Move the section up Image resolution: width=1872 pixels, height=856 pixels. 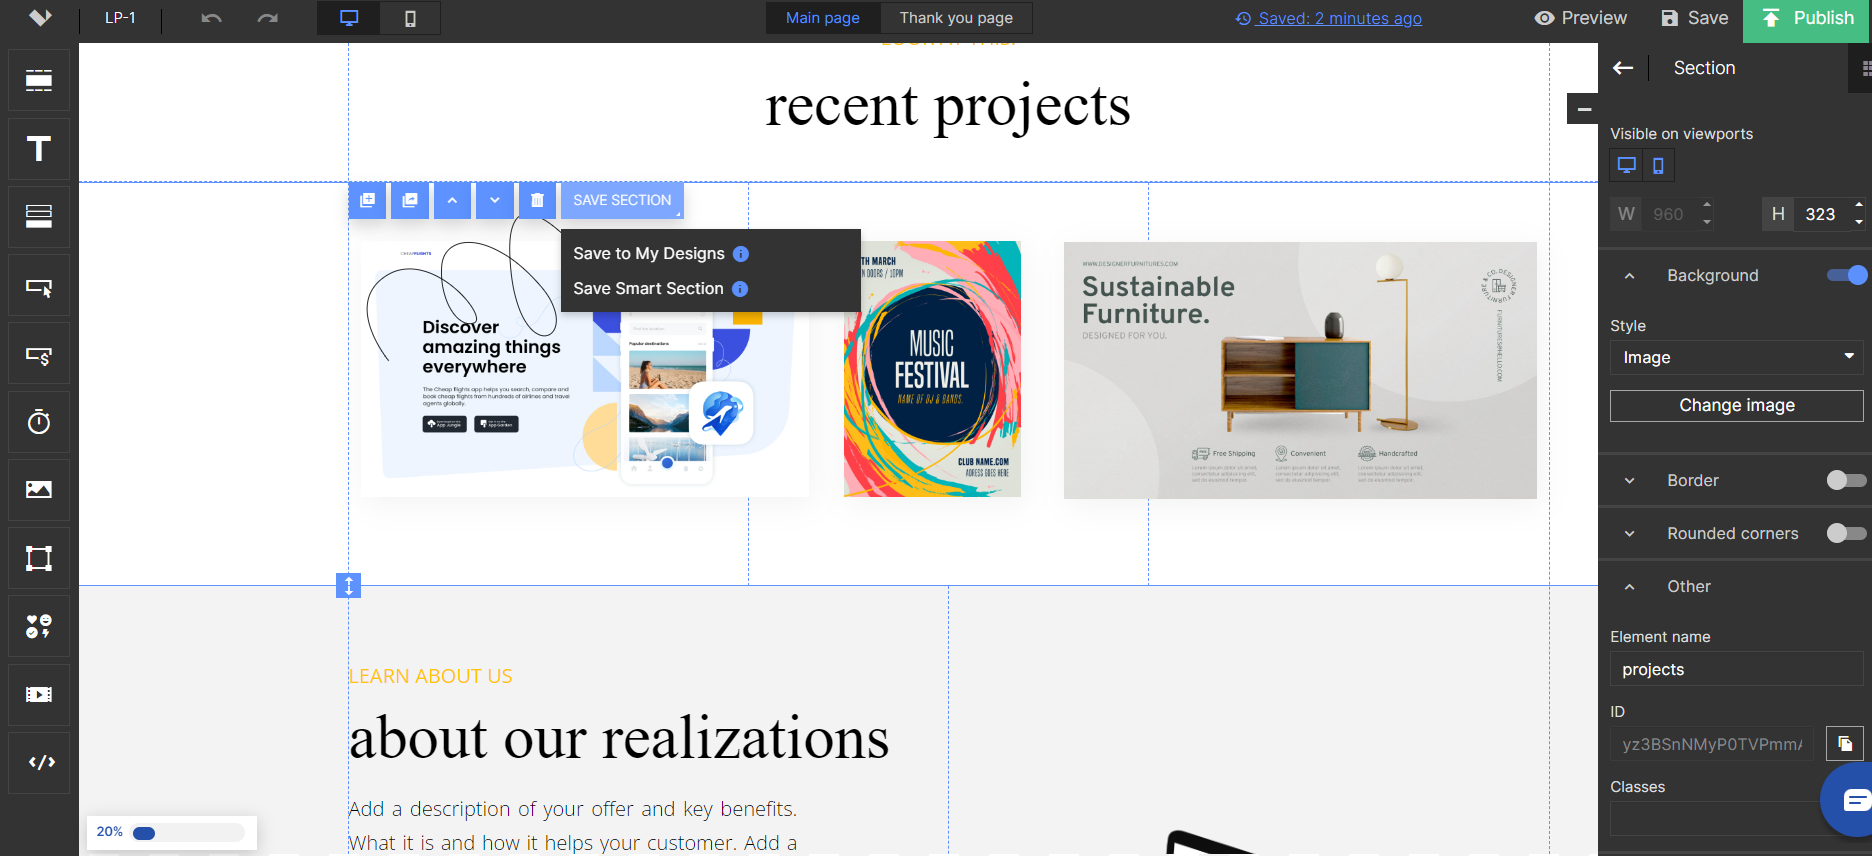tap(452, 200)
